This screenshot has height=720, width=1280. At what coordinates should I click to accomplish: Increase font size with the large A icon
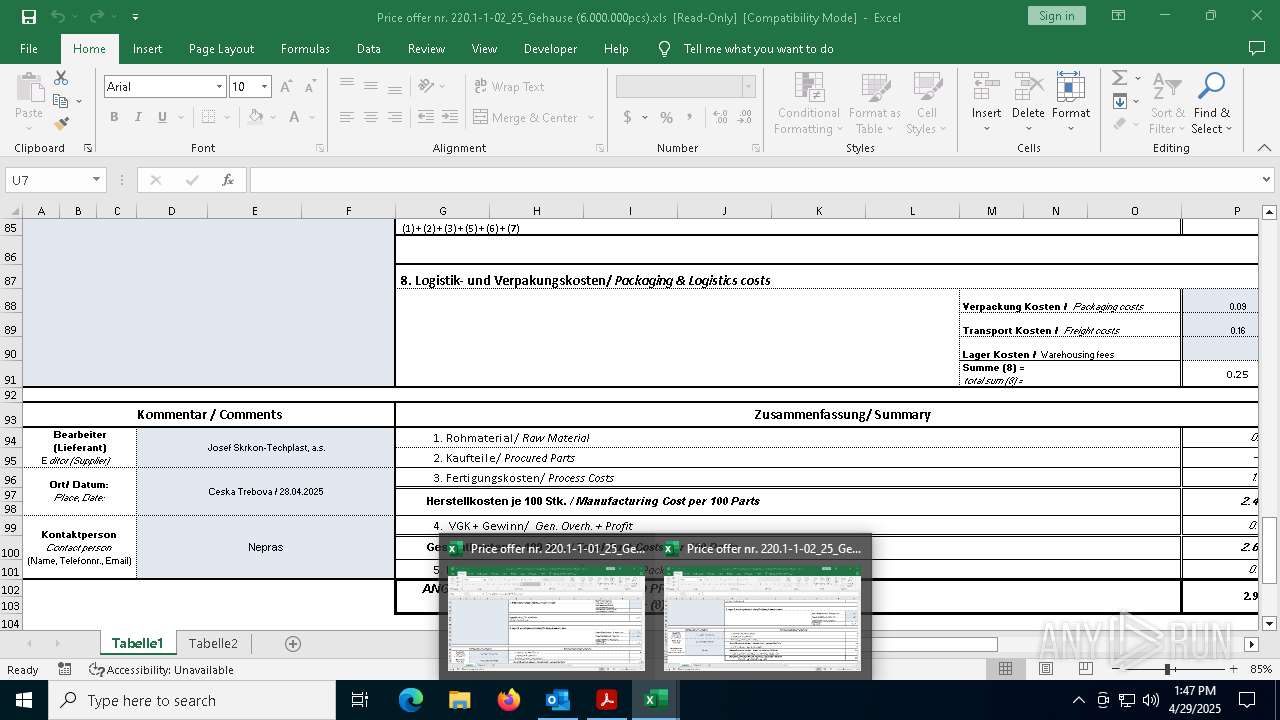click(x=286, y=87)
